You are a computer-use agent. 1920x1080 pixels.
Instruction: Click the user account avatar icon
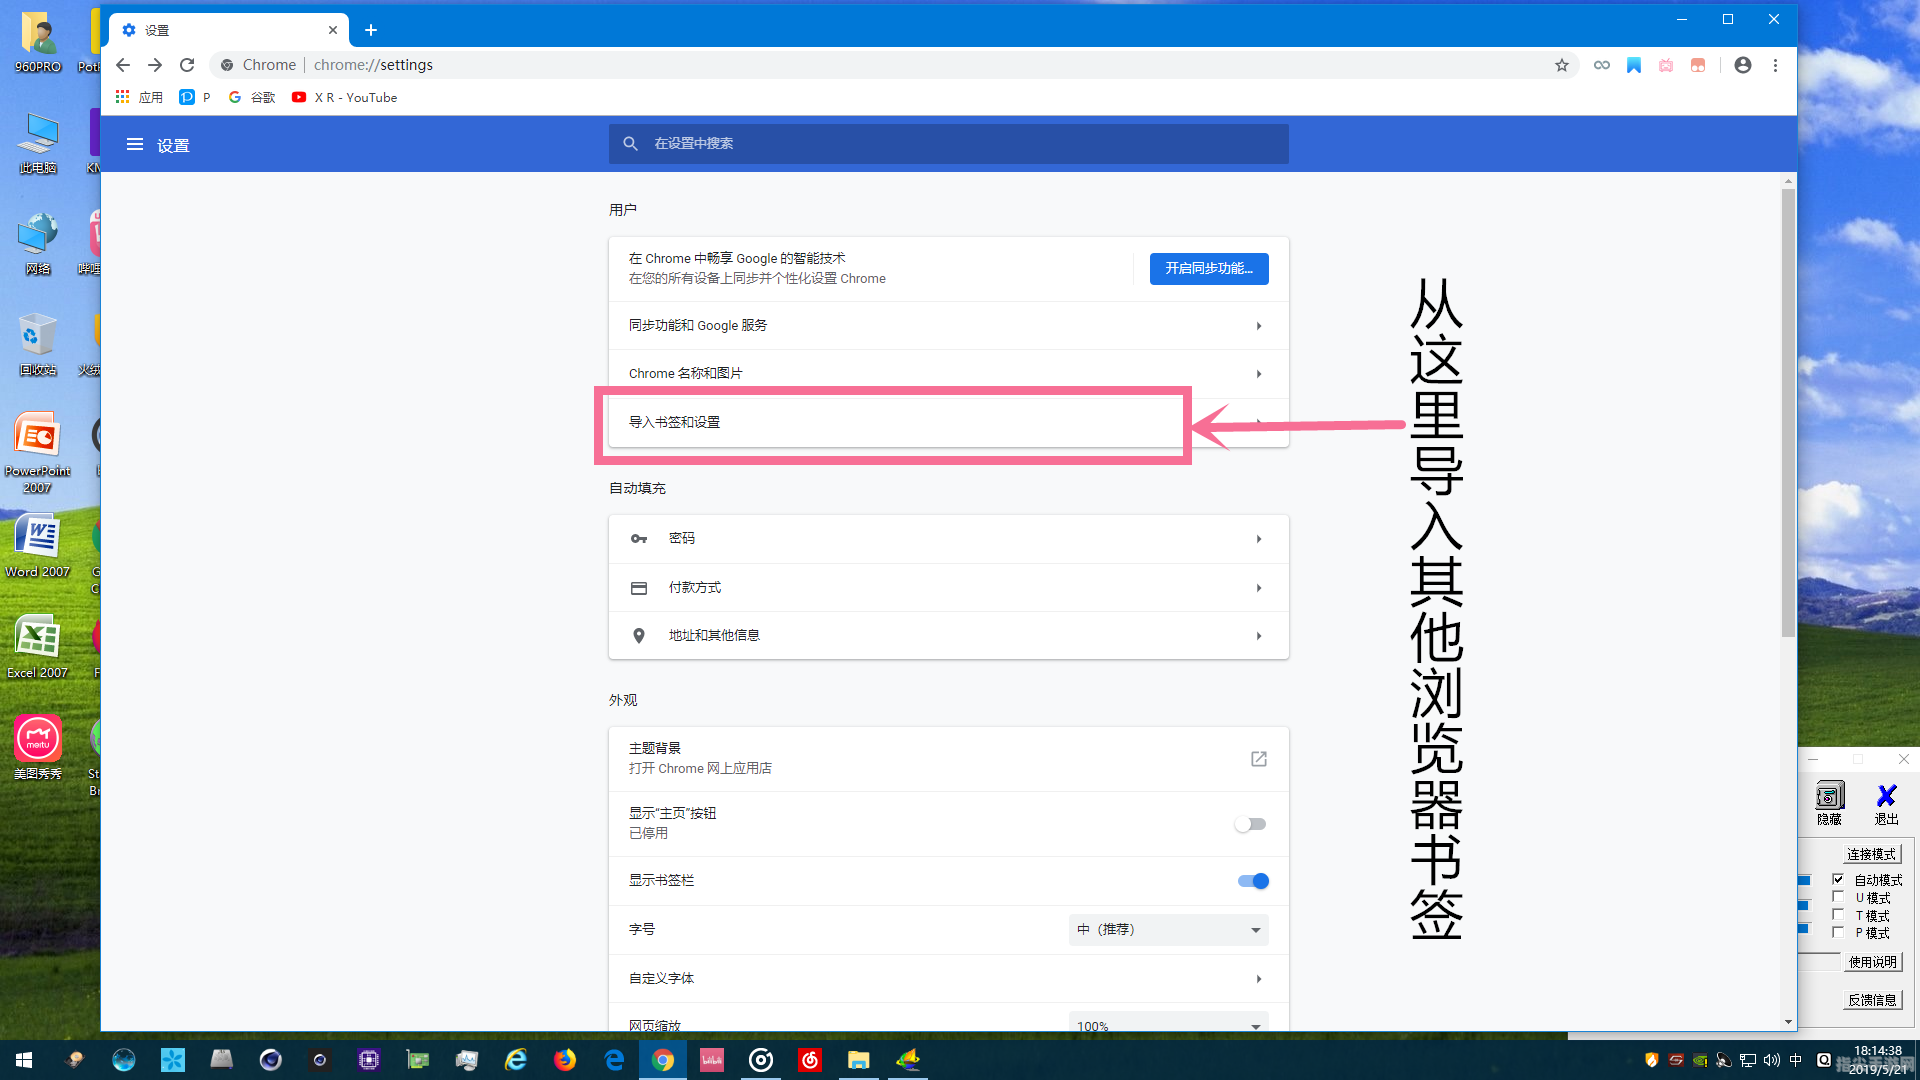1742,65
